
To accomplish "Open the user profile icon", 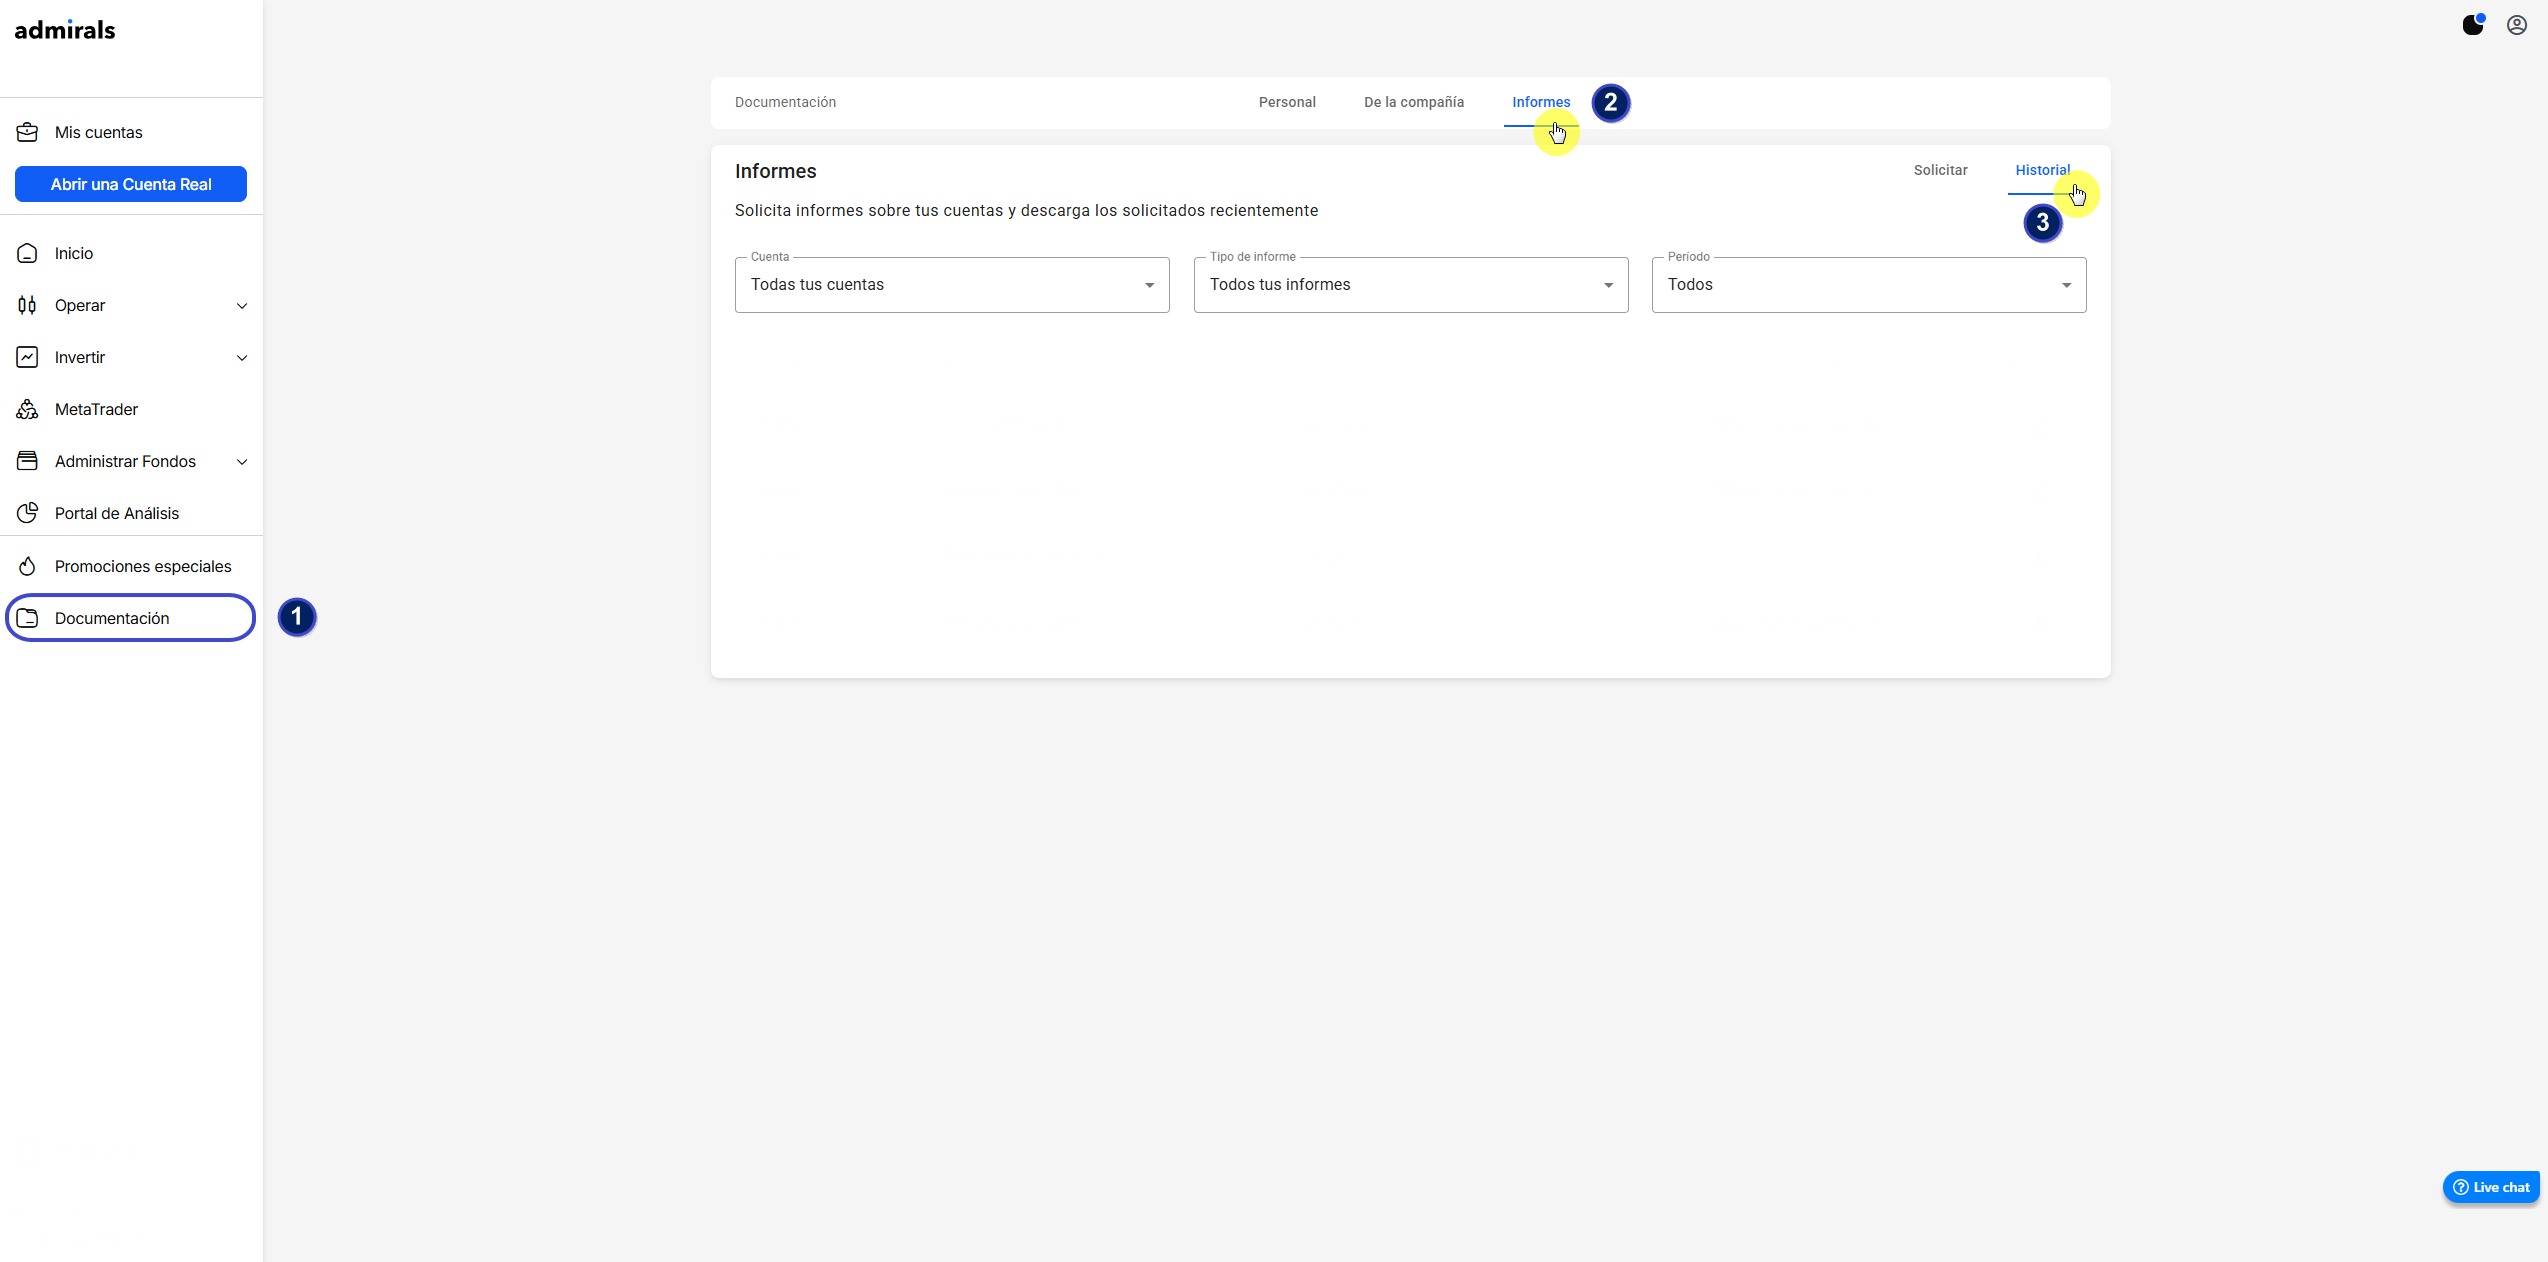I will (x=2516, y=25).
